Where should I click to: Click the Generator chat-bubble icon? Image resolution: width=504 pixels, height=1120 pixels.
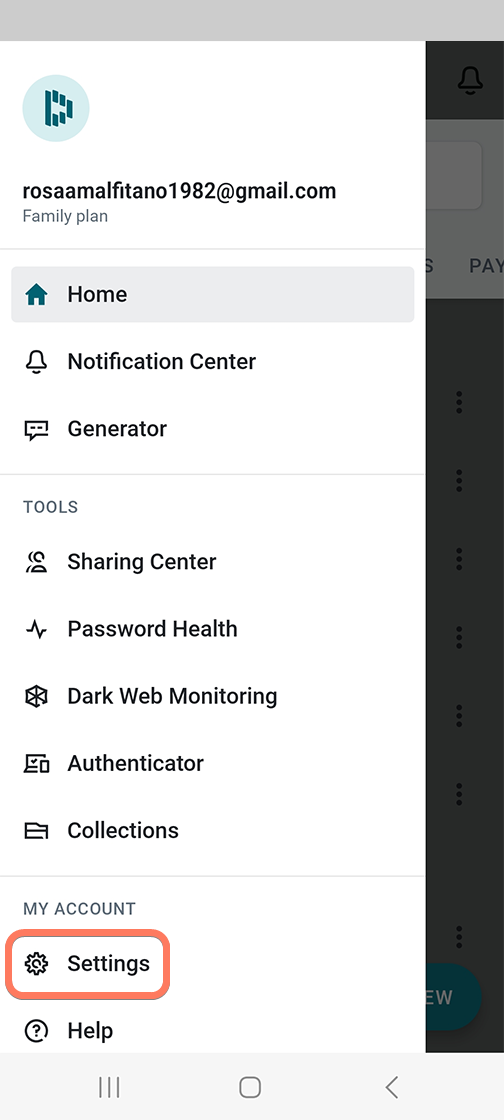click(36, 429)
